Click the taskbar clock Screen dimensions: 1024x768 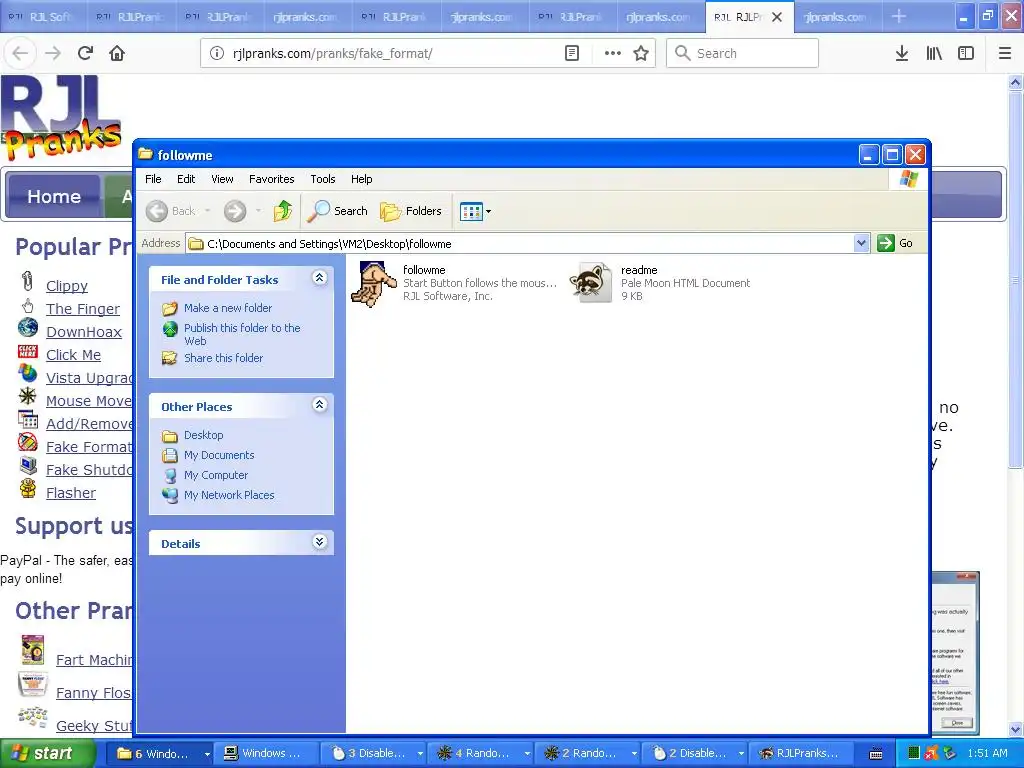(987, 753)
